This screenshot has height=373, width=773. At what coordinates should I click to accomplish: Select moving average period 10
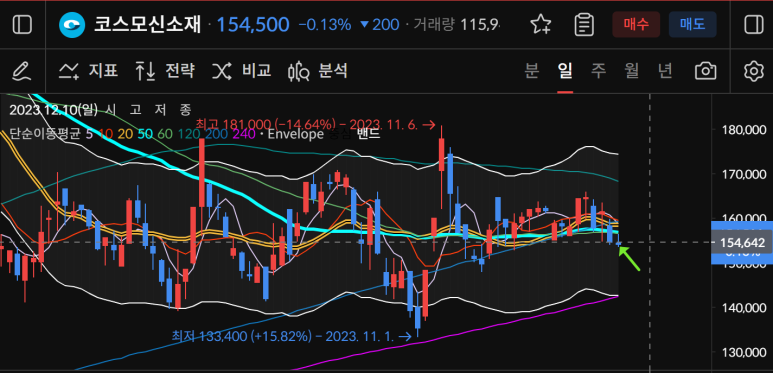coord(105,134)
